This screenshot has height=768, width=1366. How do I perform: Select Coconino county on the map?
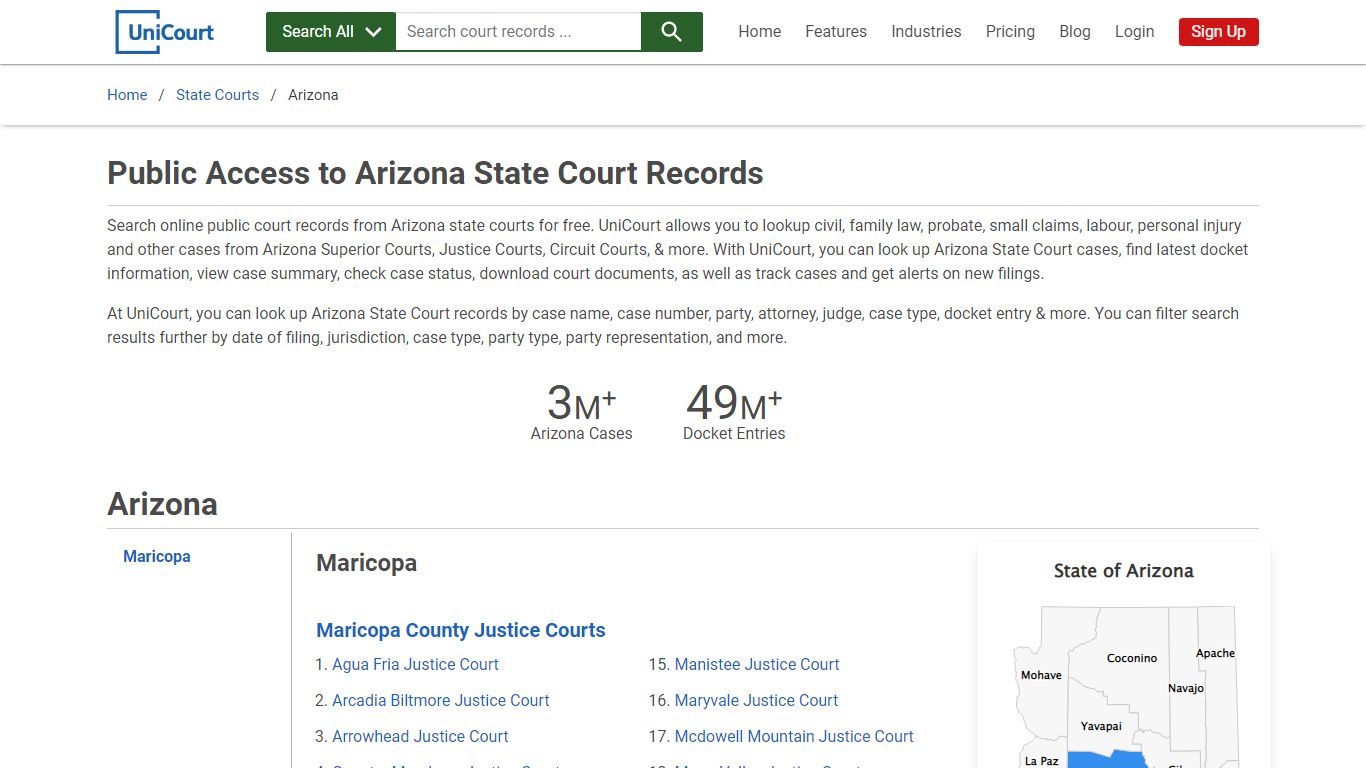click(1132, 658)
